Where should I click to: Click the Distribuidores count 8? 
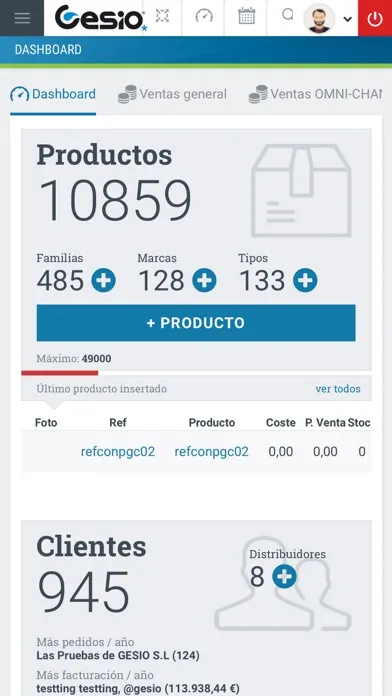coord(257,577)
